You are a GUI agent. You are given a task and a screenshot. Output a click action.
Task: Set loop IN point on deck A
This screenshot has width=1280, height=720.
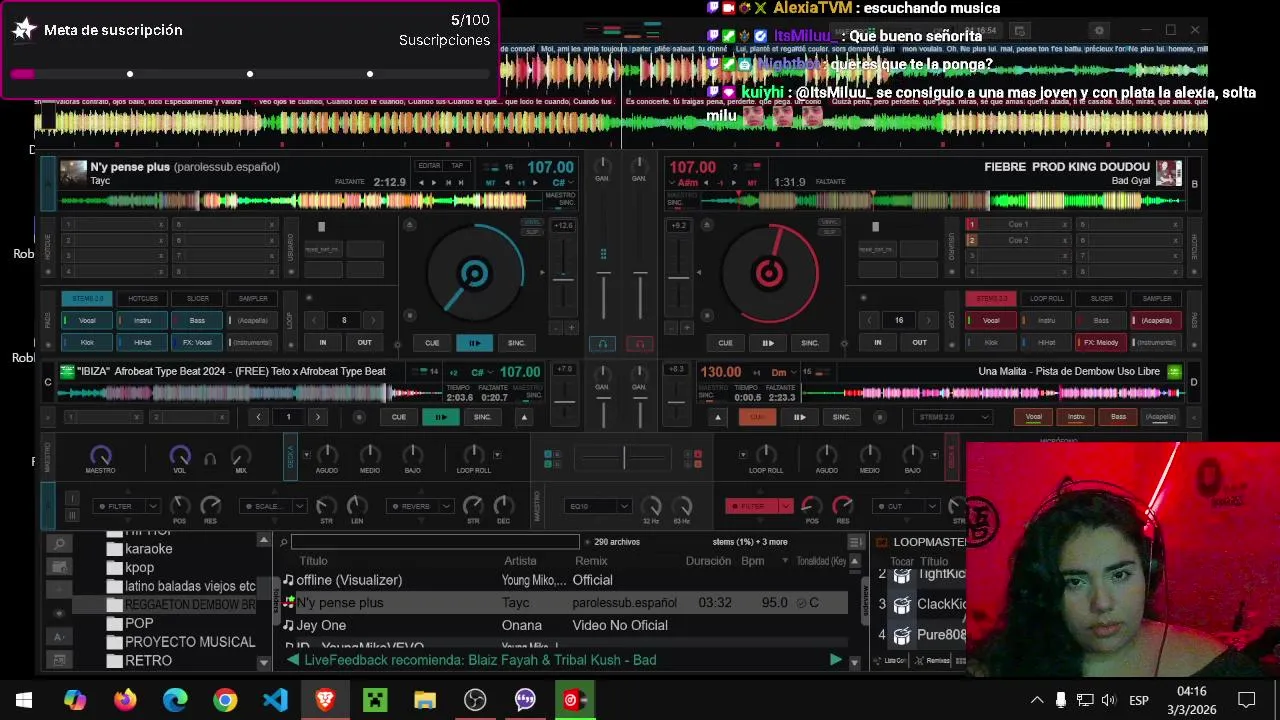click(x=322, y=342)
